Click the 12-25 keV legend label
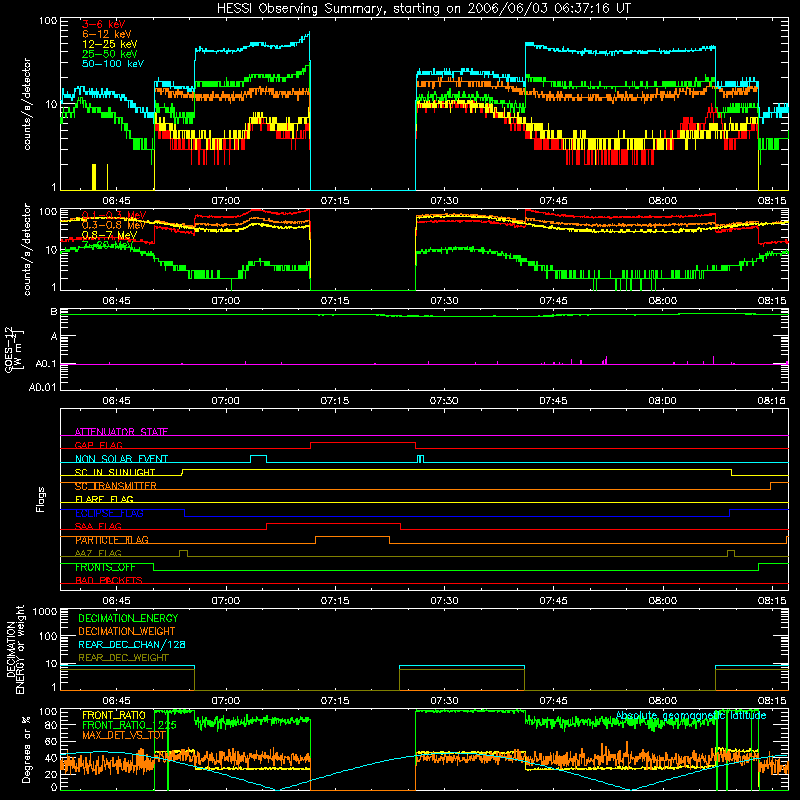800x800 pixels. click(x=109, y=44)
